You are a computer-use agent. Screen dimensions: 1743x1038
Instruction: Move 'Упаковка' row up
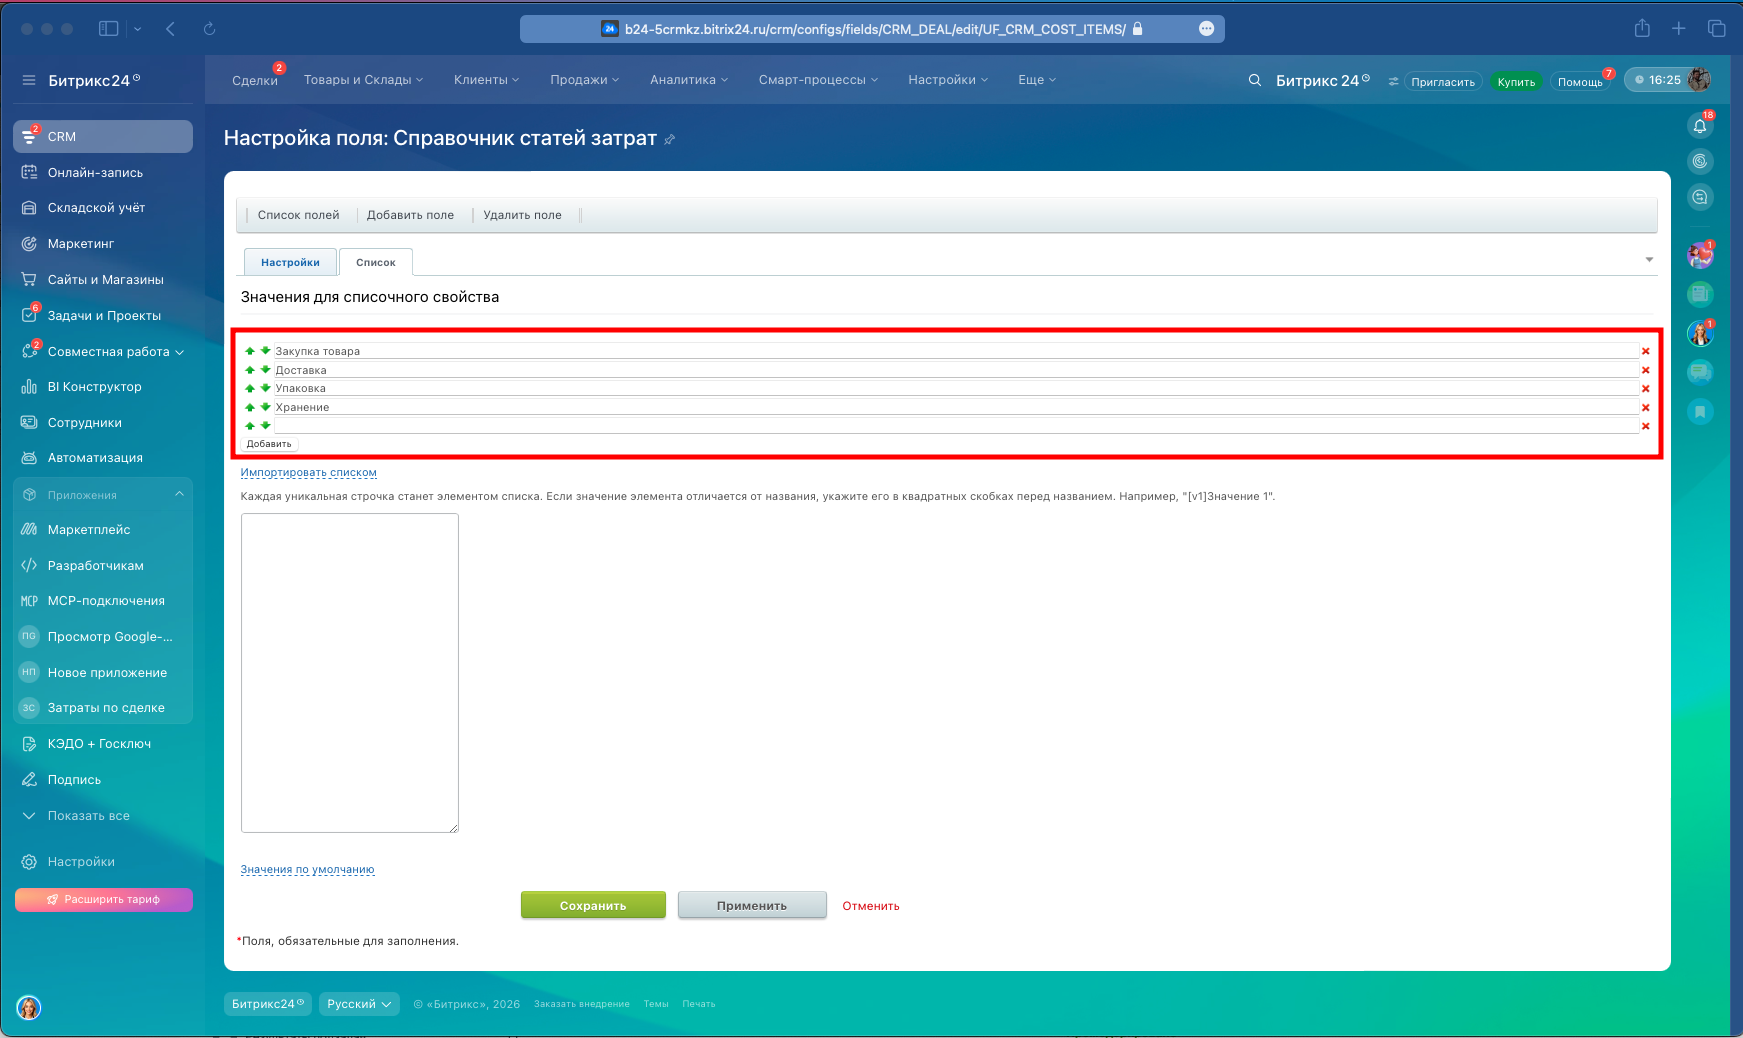tap(250, 388)
